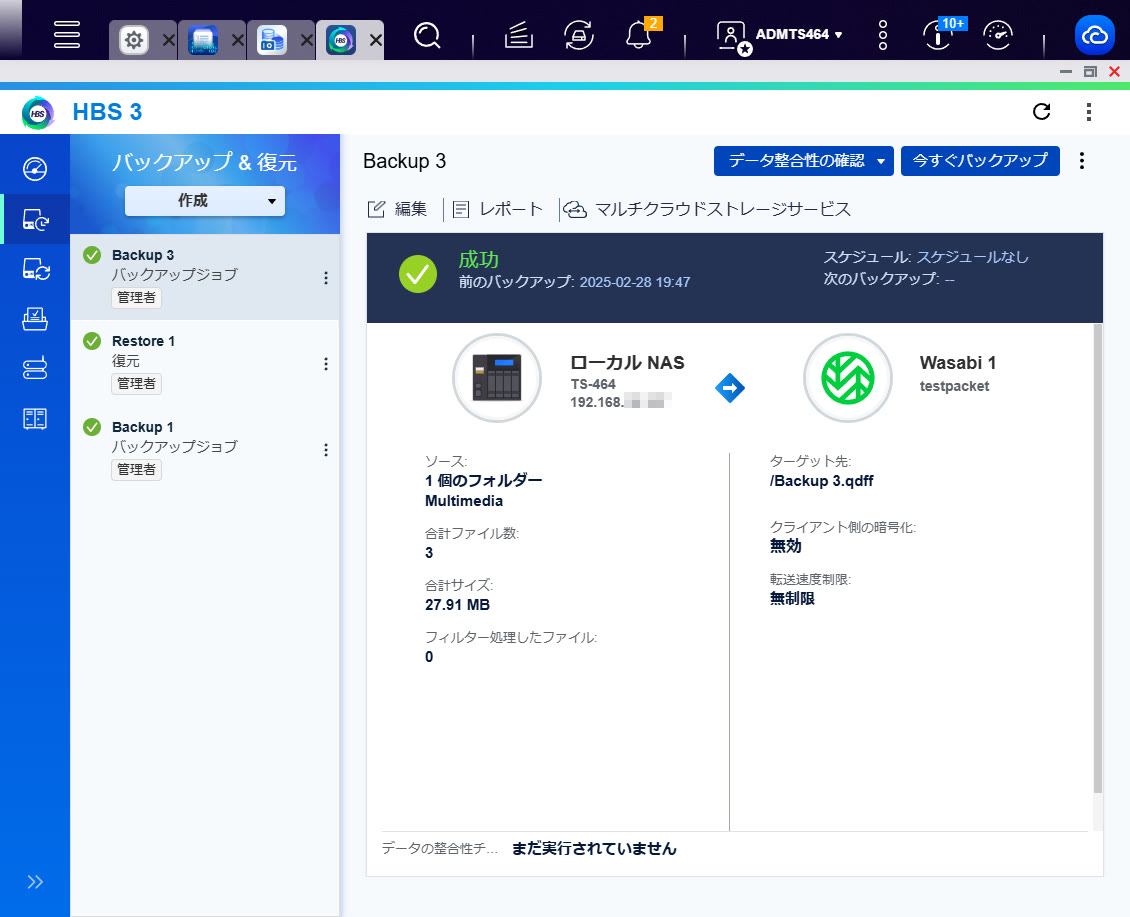The image size is (1130, 917).
Task: Open the bottom book-shaped sidebar icon
Action: [35, 419]
